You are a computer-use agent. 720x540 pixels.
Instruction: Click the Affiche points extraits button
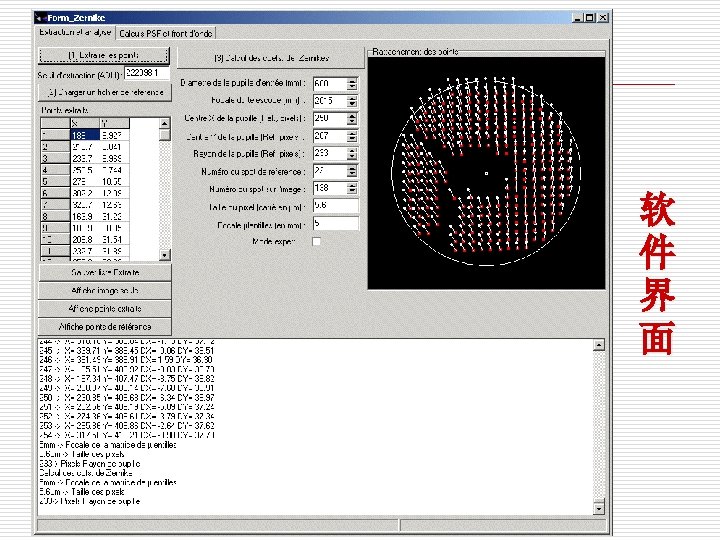[105, 309]
